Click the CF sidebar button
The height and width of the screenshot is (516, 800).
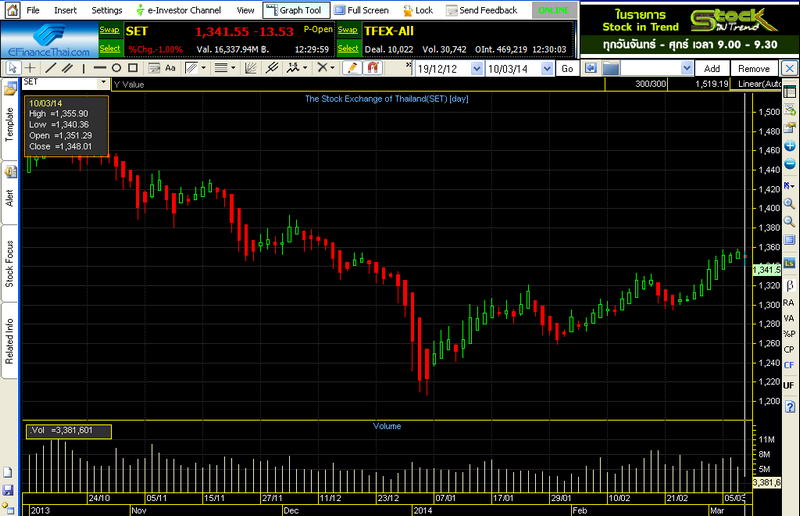click(788, 365)
